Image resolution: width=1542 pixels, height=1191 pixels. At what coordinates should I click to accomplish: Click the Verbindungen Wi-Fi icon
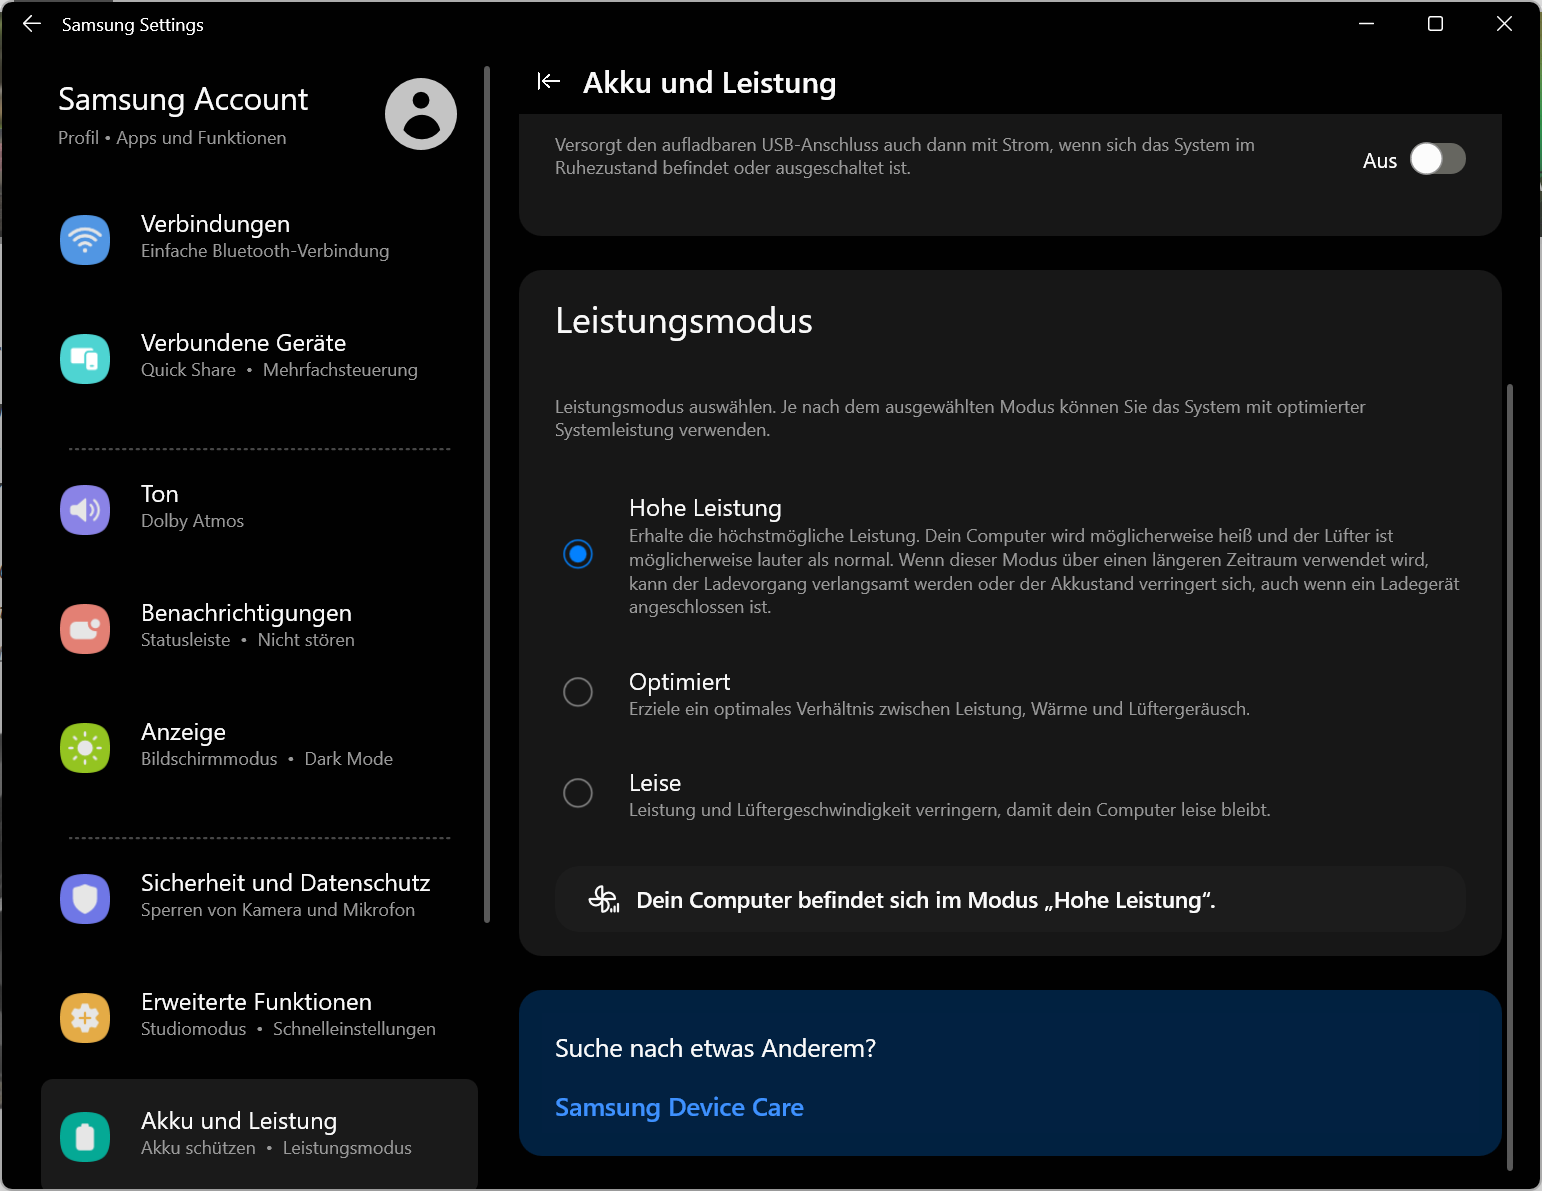pos(85,240)
